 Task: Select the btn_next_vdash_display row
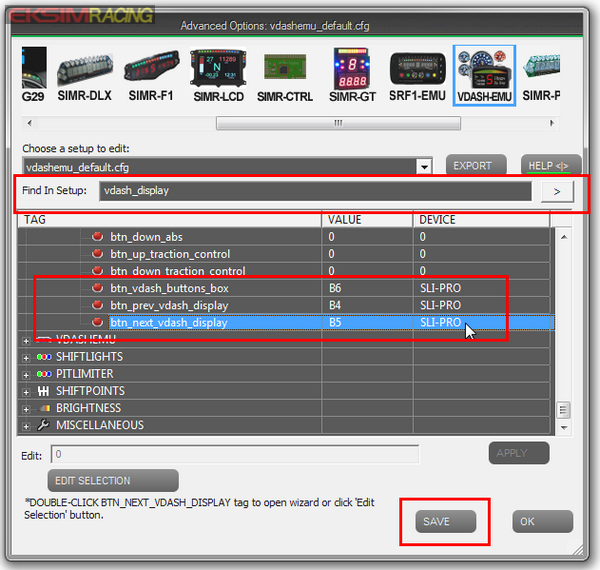[286, 322]
